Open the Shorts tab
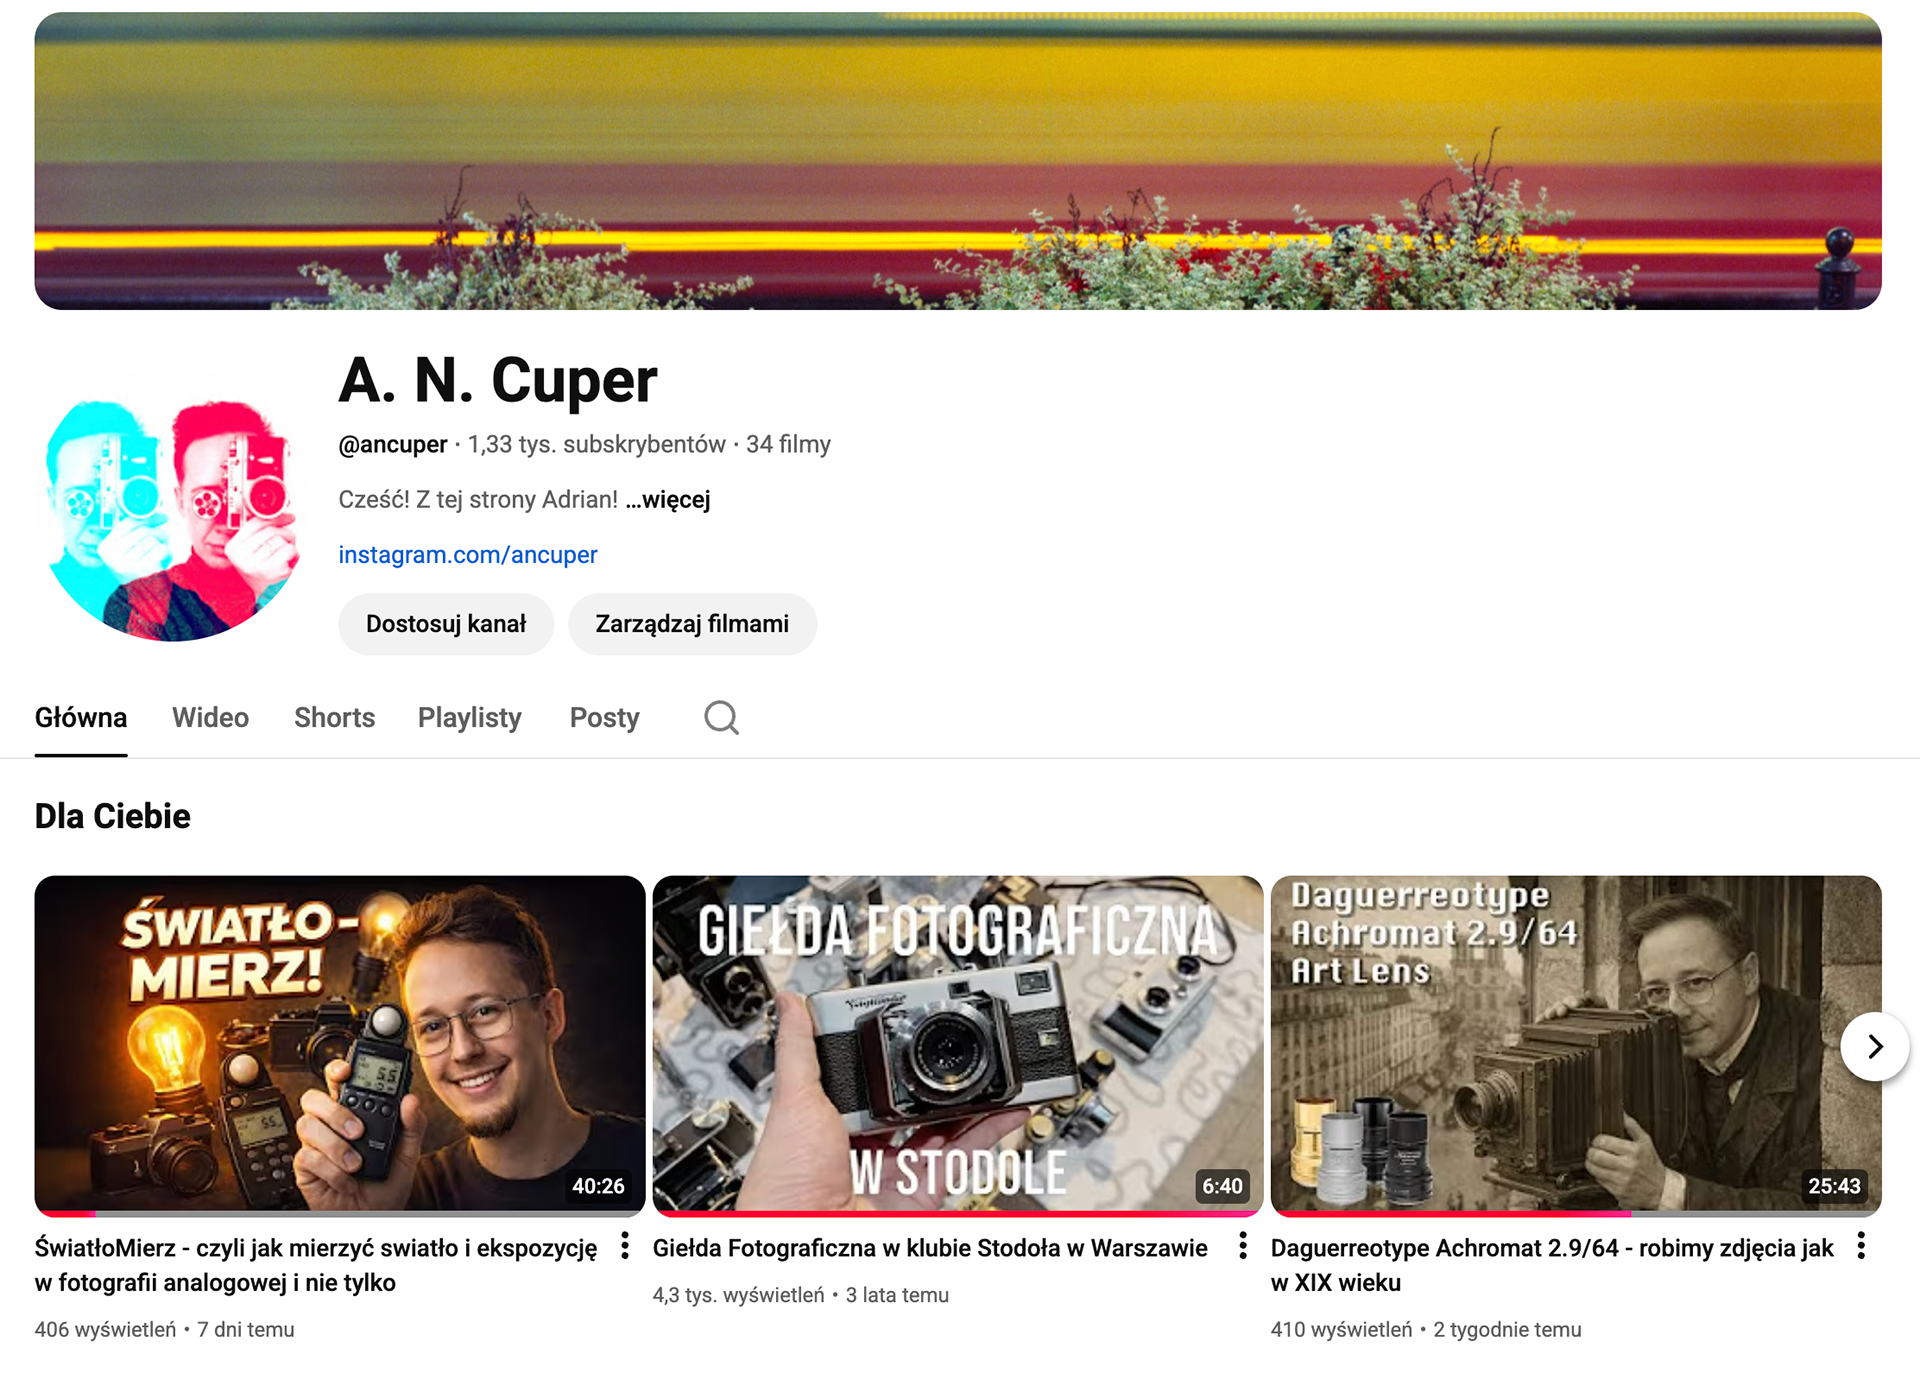This screenshot has width=1920, height=1373. point(334,718)
